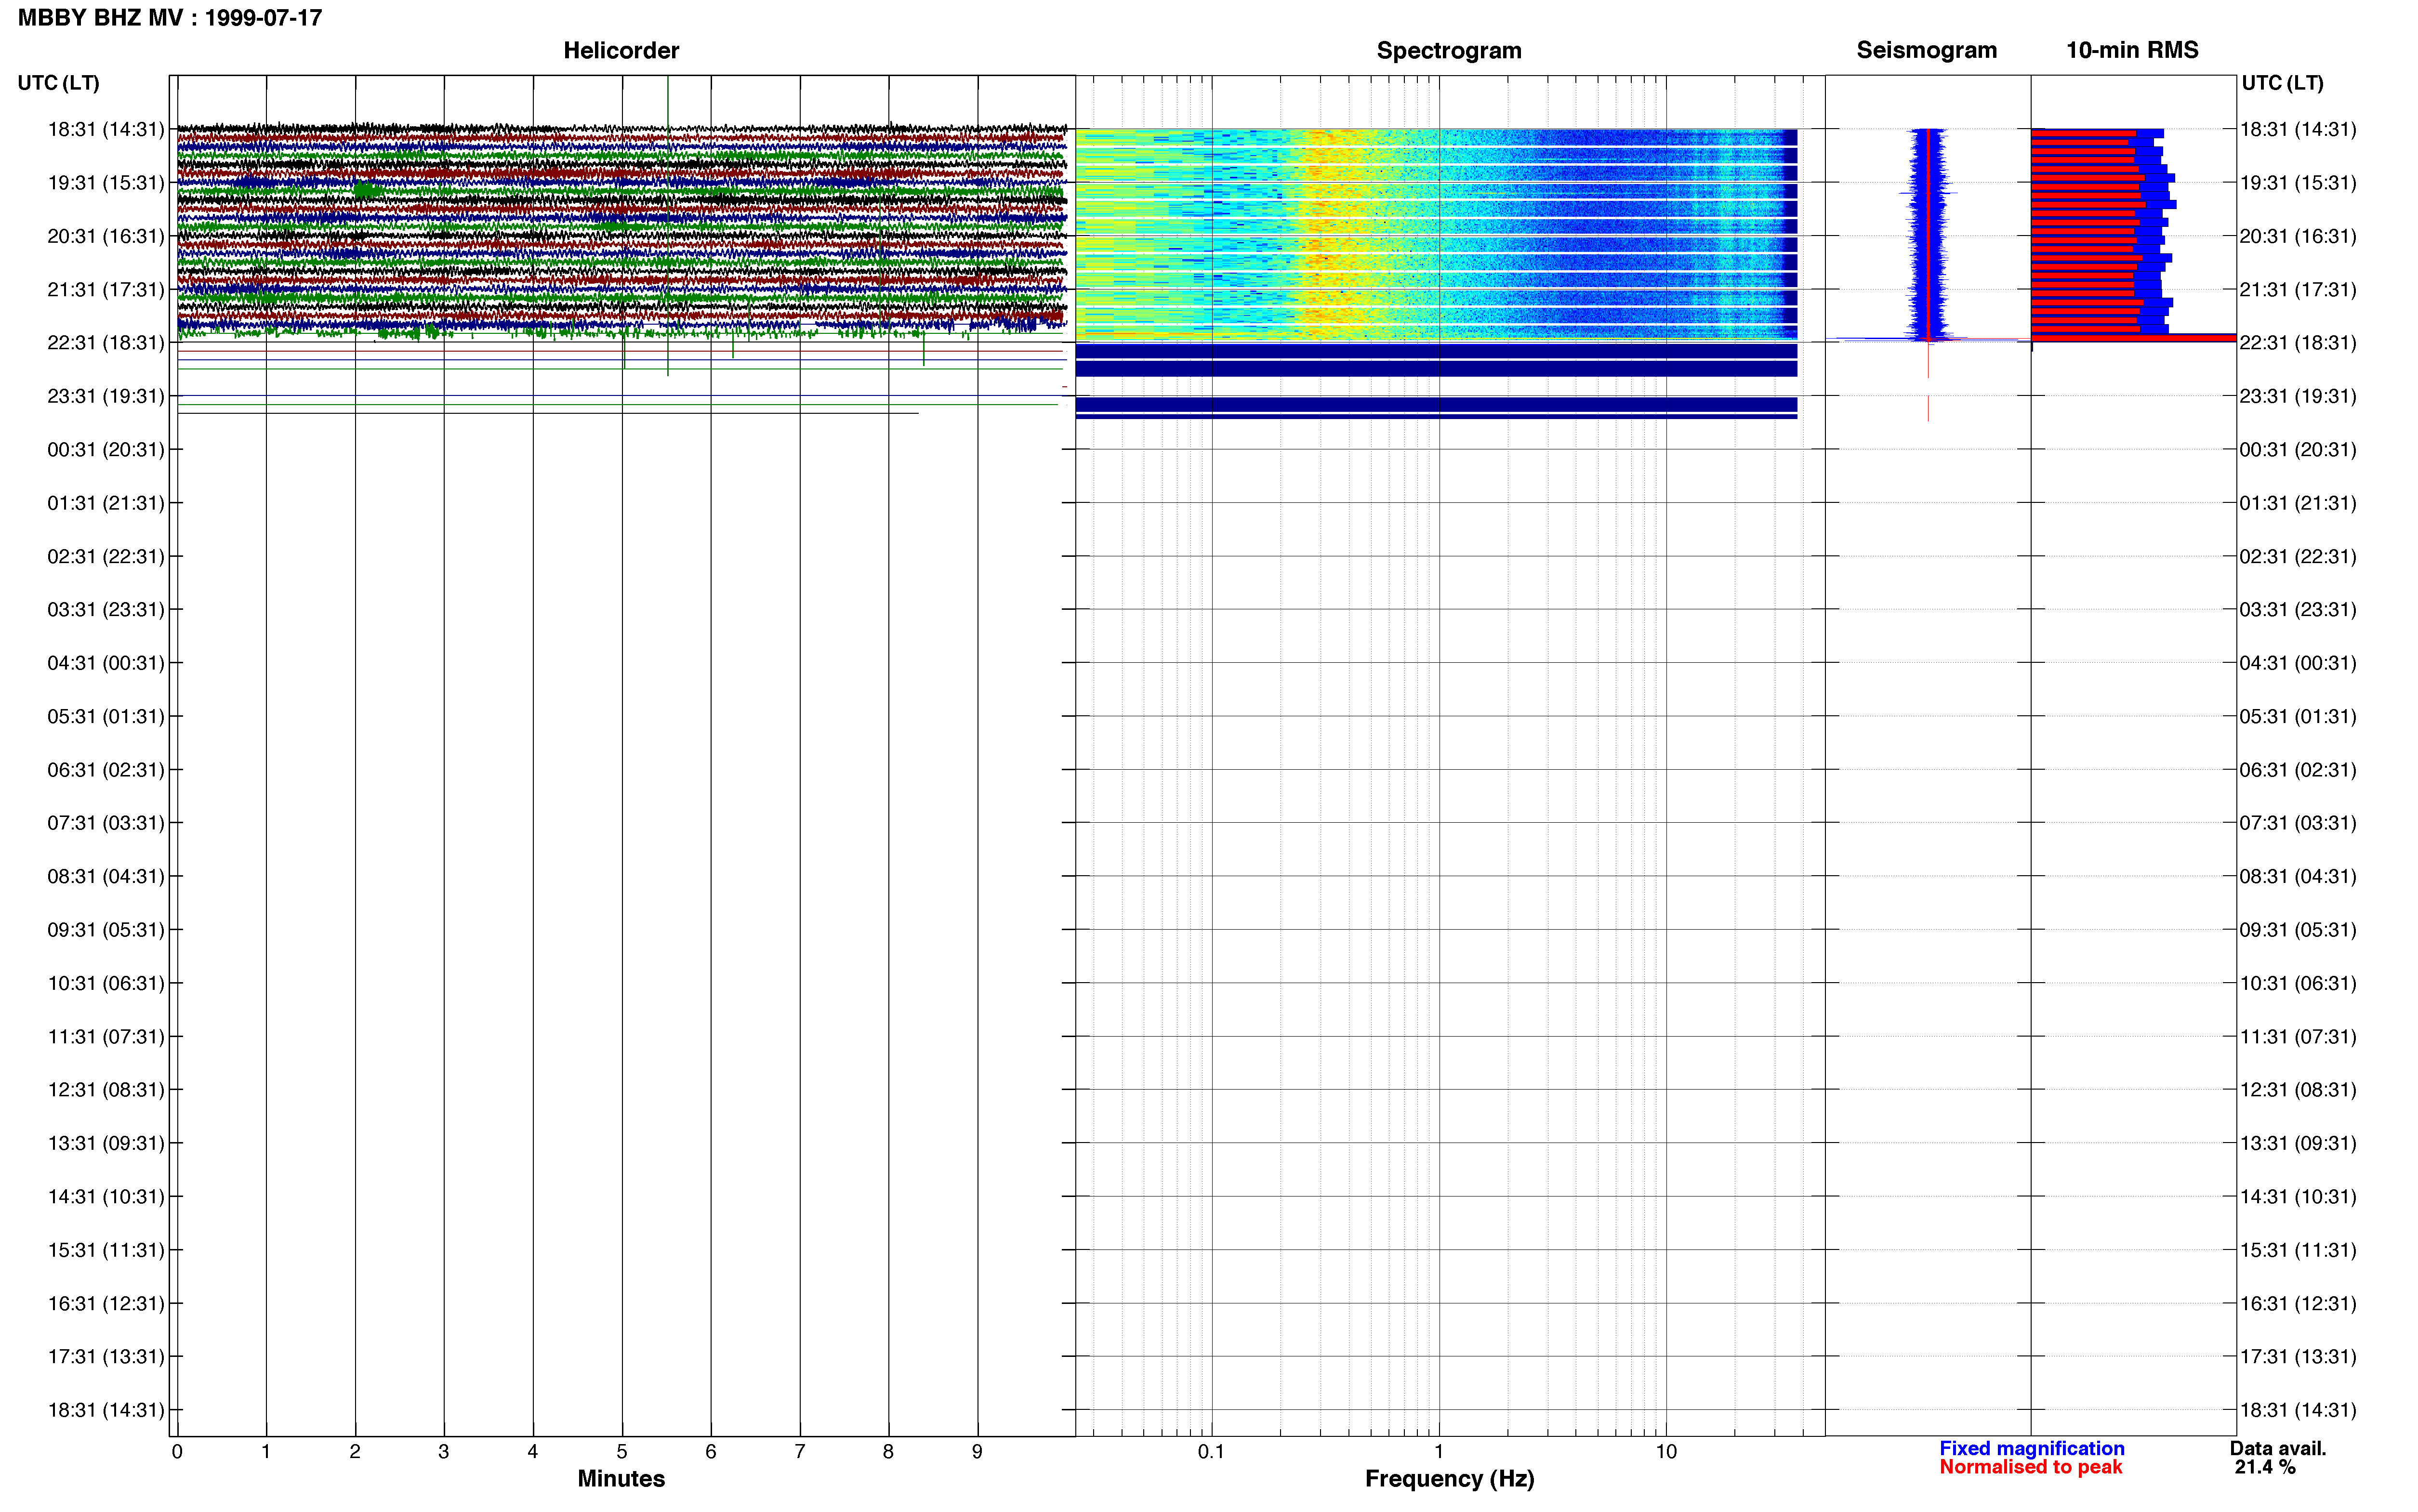The image size is (2418, 1512).
Task: Click the left 20:31 (16:31) time label
Action: [x=106, y=236]
